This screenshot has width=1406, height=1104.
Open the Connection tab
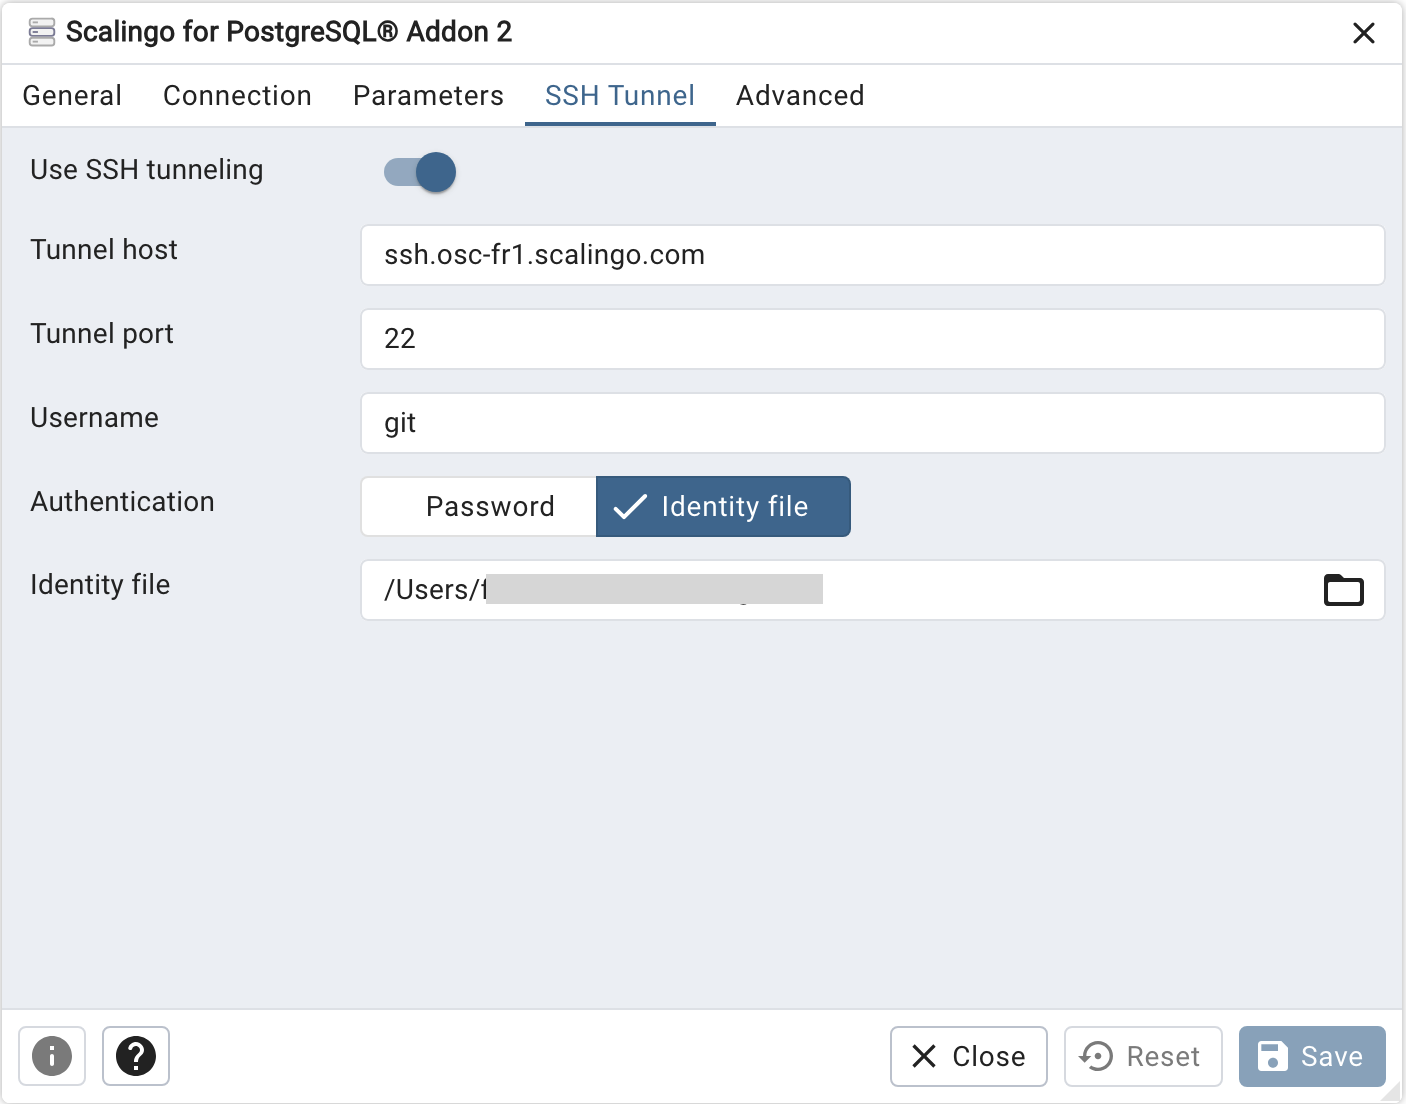tap(237, 96)
